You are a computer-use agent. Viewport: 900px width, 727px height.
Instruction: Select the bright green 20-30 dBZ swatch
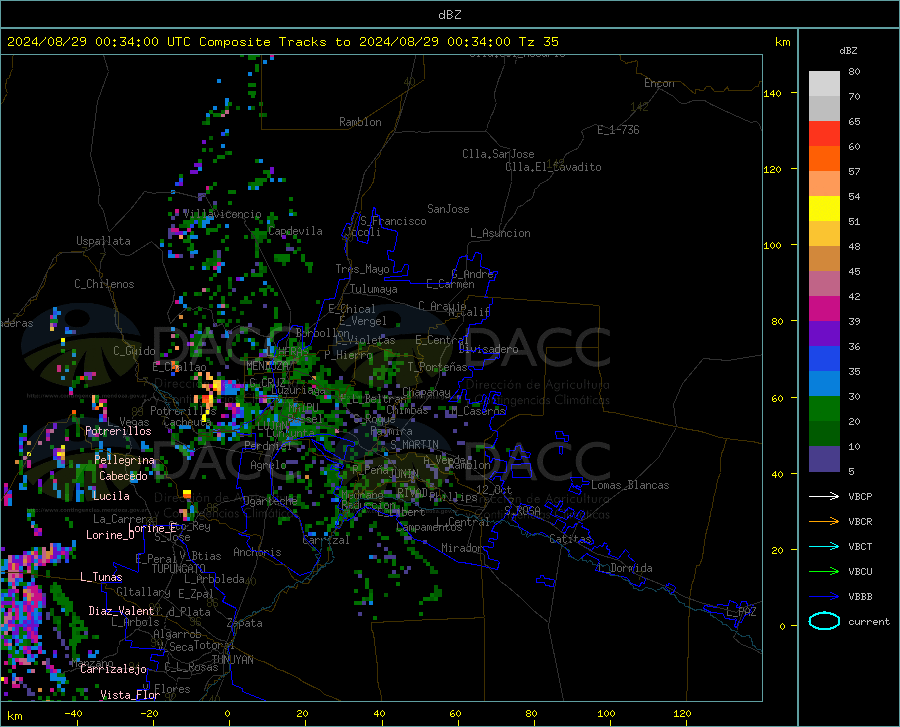pyautogui.click(x=824, y=409)
